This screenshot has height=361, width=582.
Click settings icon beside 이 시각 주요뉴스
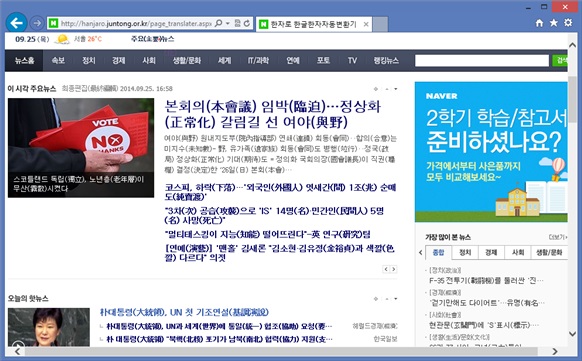(376, 89)
